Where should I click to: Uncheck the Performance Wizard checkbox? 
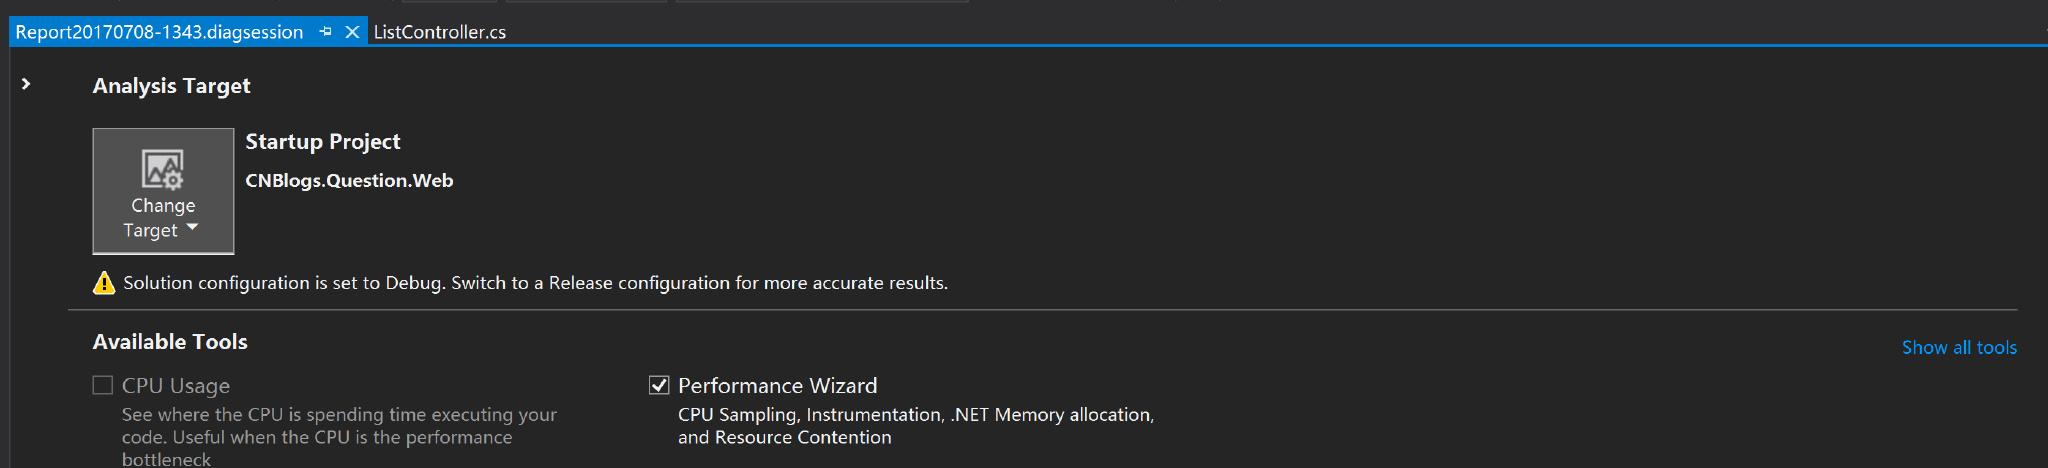pos(659,385)
